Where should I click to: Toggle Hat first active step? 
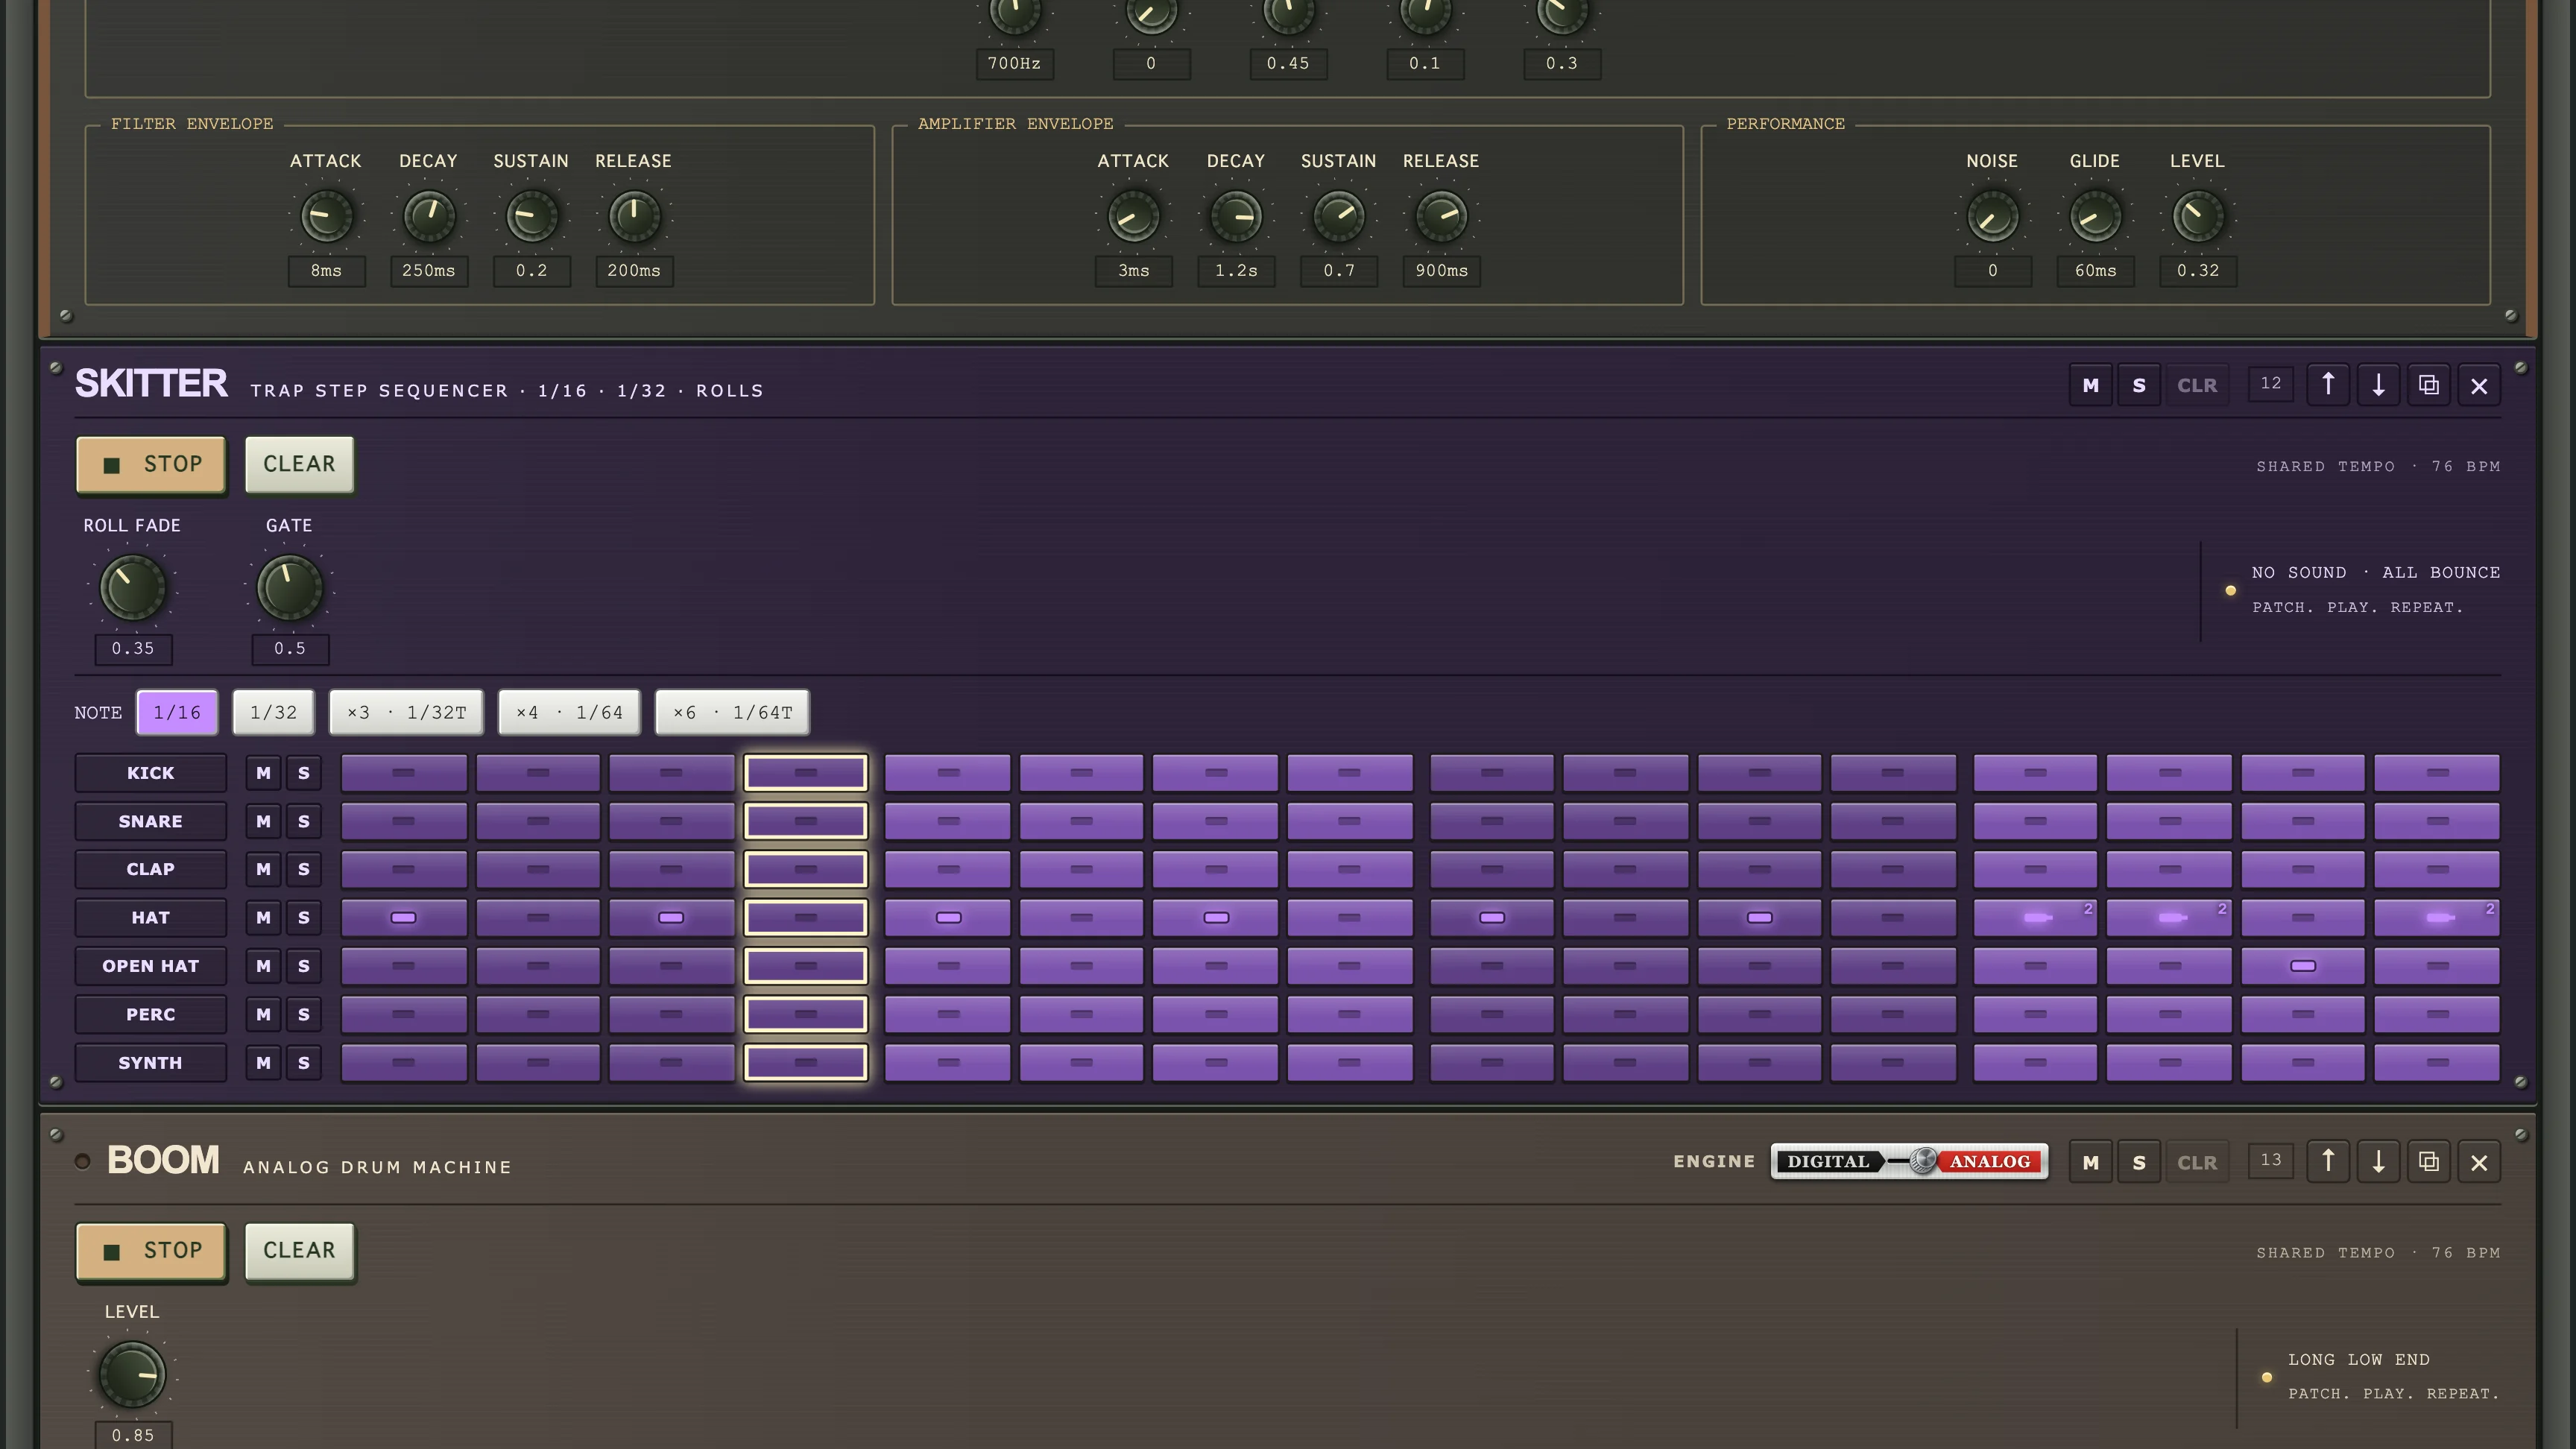point(404,918)
